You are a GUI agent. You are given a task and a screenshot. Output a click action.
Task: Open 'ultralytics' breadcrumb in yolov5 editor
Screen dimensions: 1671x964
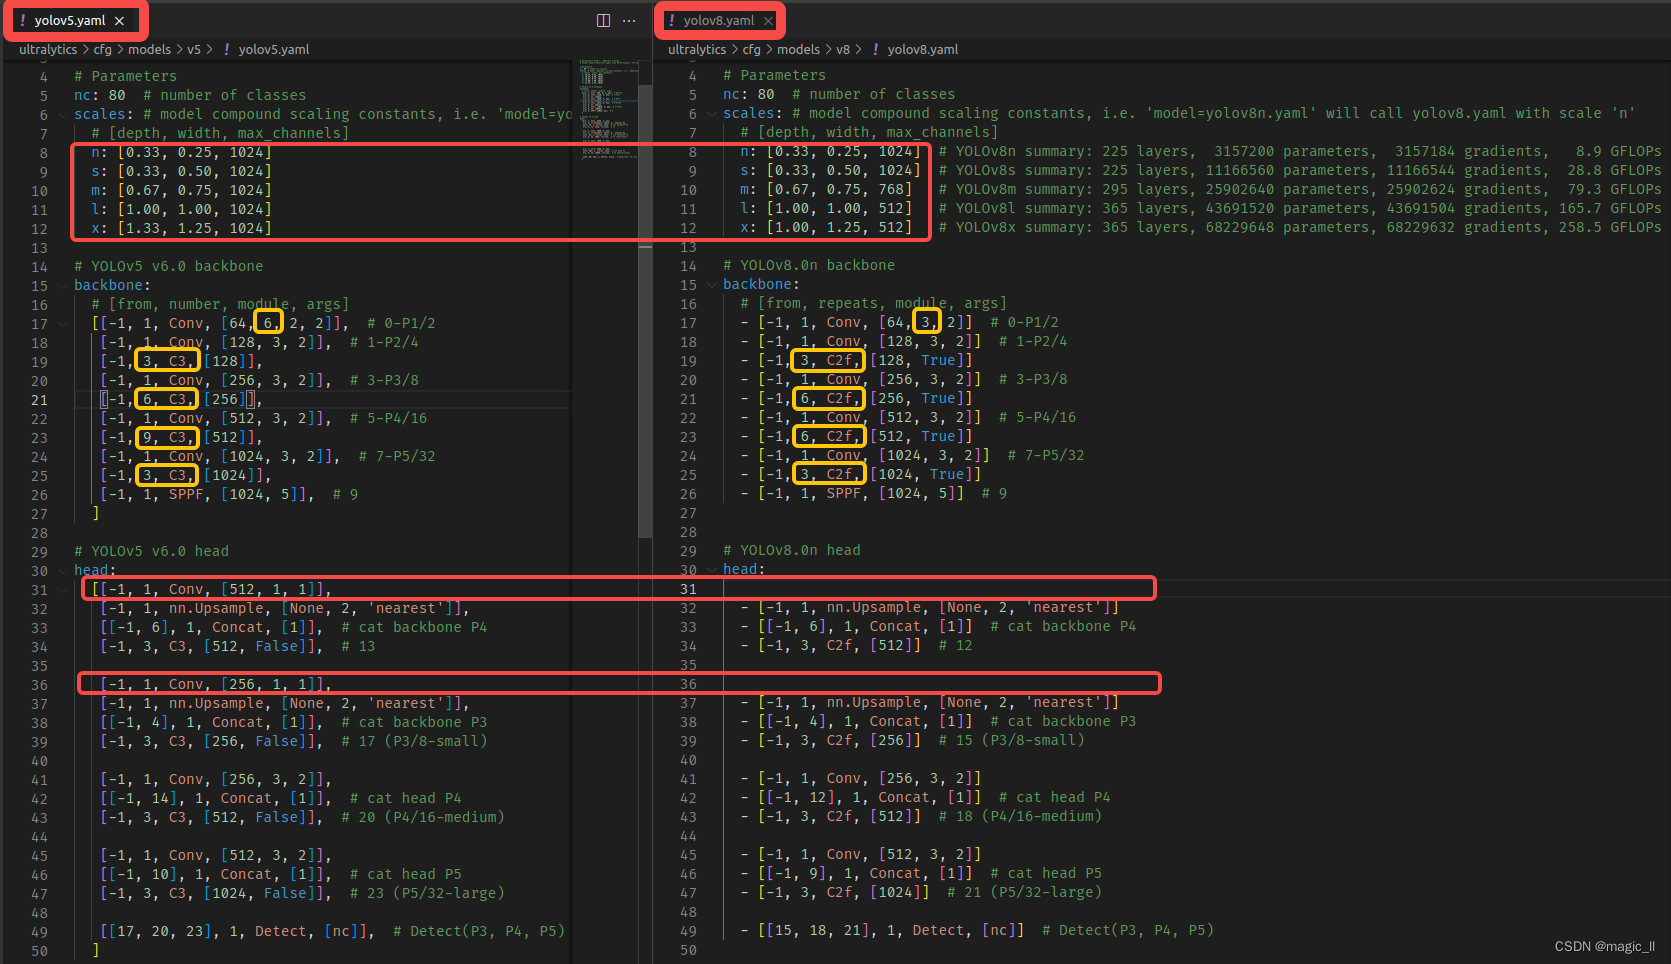point(48,49)
